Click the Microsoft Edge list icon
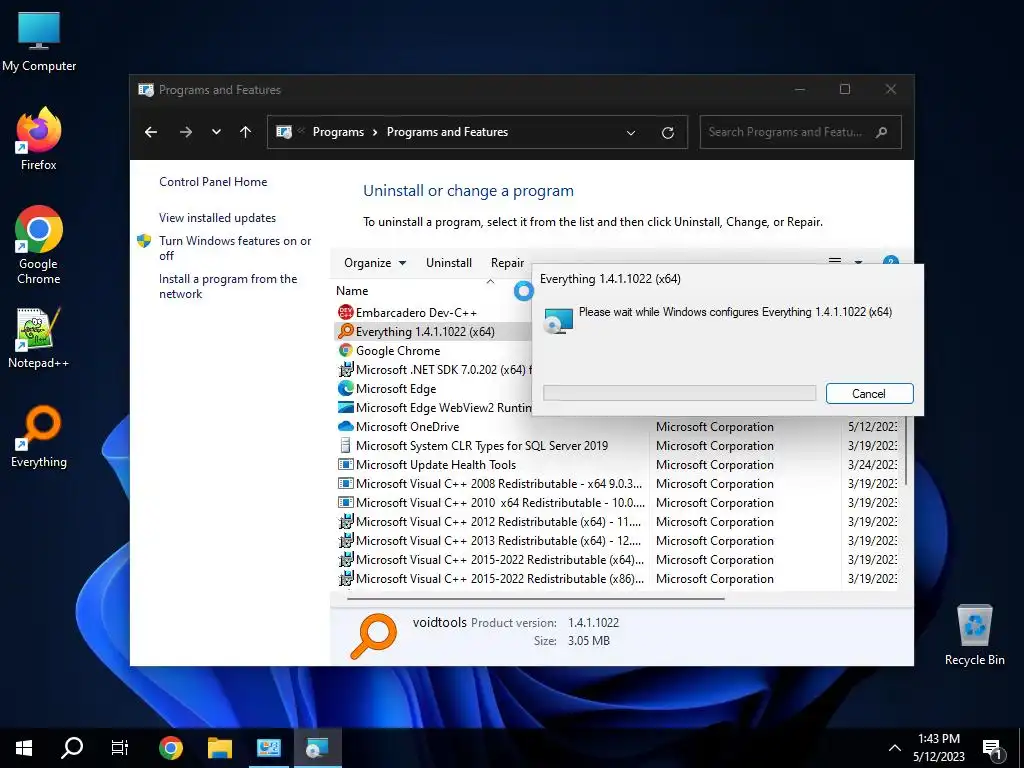The width and height of the screenshot is (1024, 768). (345, 388)
